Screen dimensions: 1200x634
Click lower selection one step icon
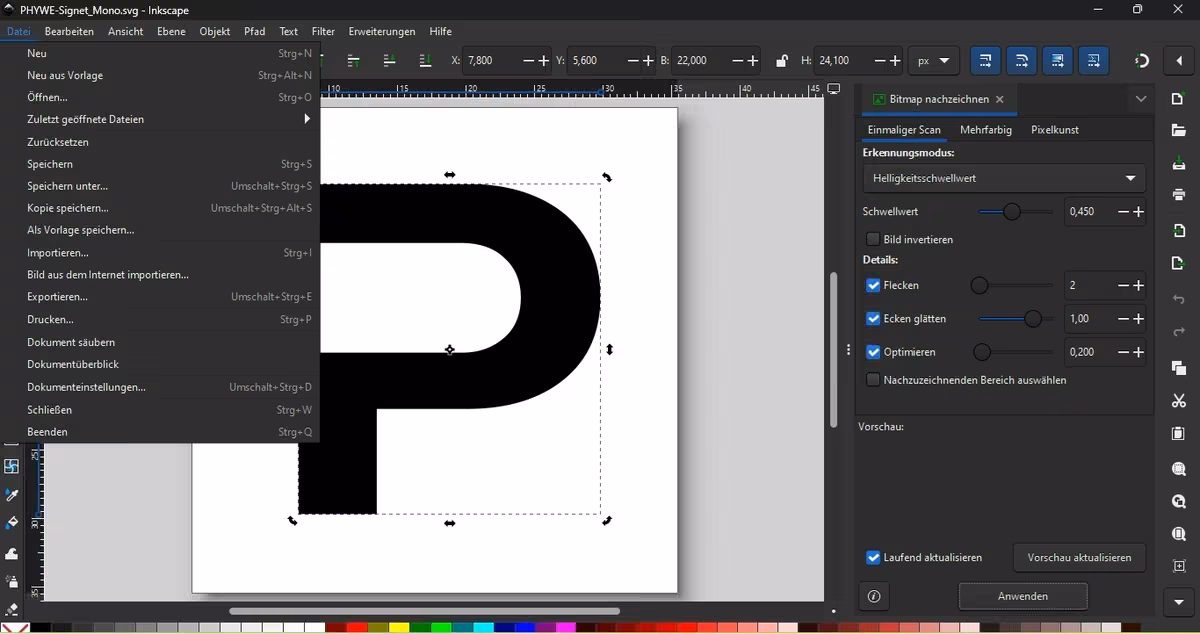(x=390, y=61)
